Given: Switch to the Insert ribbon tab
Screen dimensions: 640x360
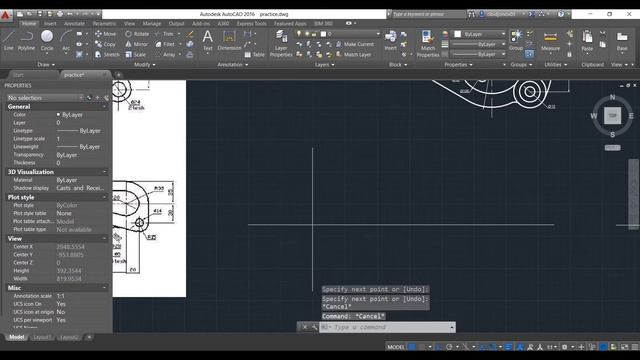Looking at the screenshot, I should pyautogui.click(x=50, y=24).
